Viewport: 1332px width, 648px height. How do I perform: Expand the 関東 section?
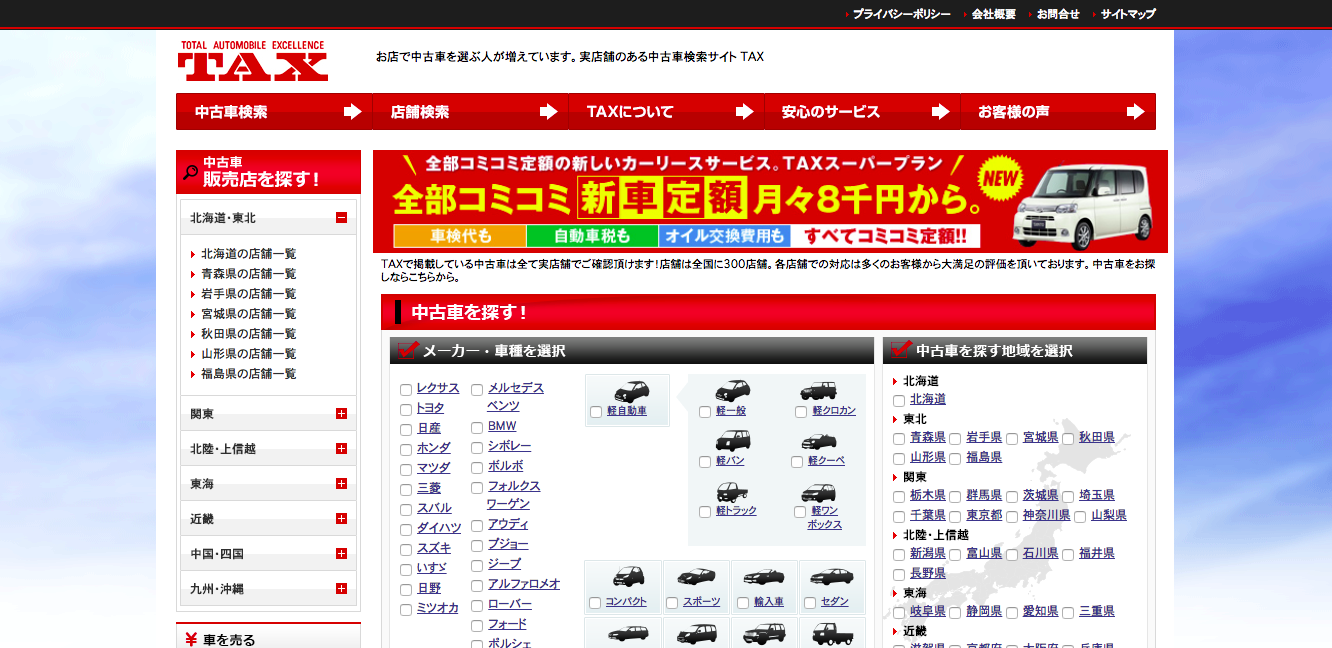(x=341, y=414)
